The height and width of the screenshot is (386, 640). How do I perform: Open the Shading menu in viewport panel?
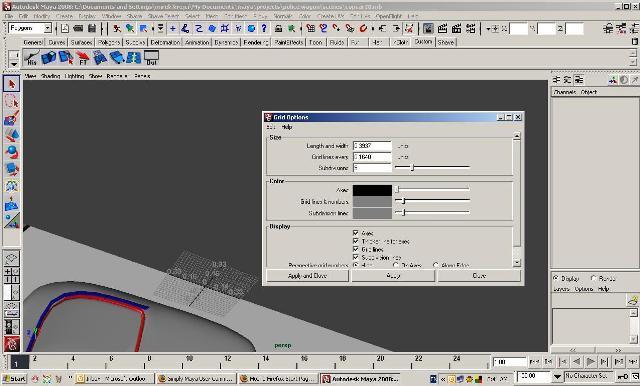pyautogui.click(x=51, y=76)
